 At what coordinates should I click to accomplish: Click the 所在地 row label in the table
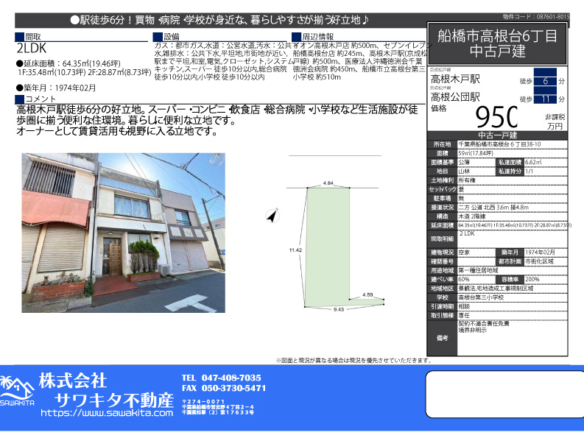[442, 144]
